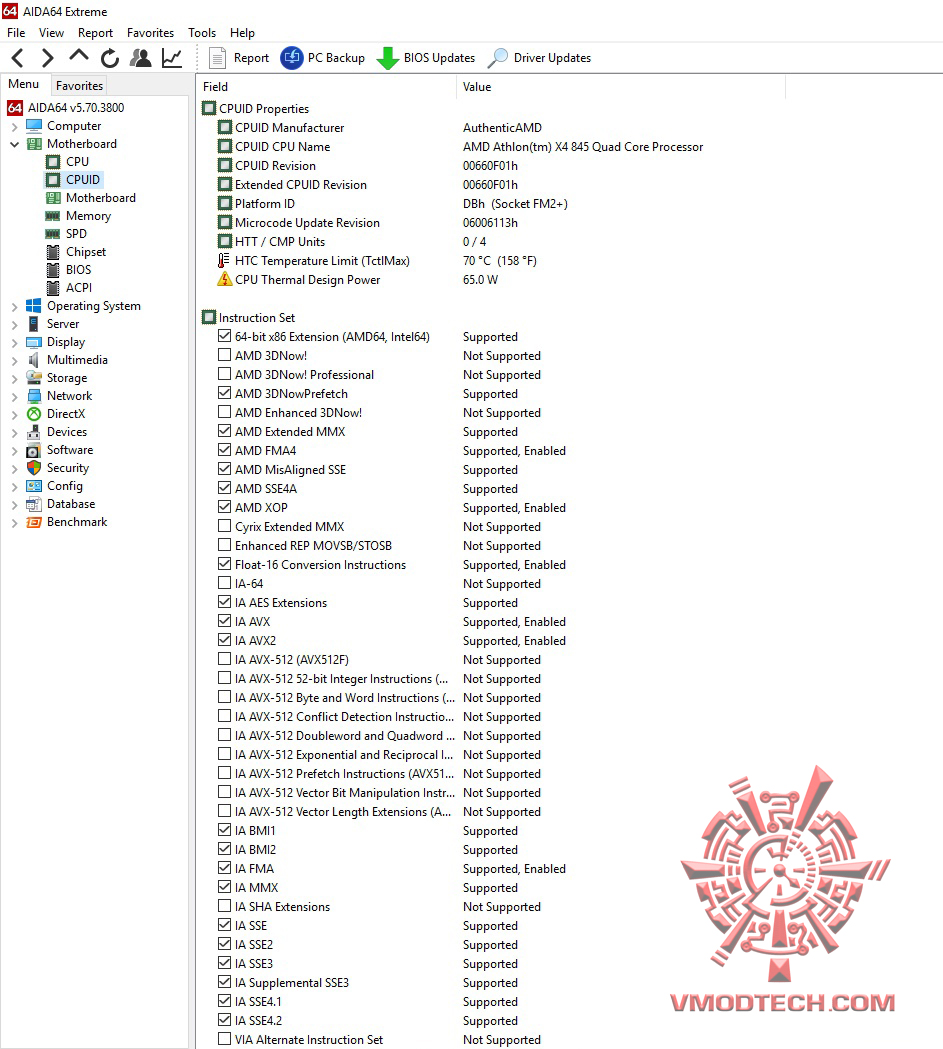
Task: Click the AIDA64 v5.70.3800 root node
Action: point(76,108)
